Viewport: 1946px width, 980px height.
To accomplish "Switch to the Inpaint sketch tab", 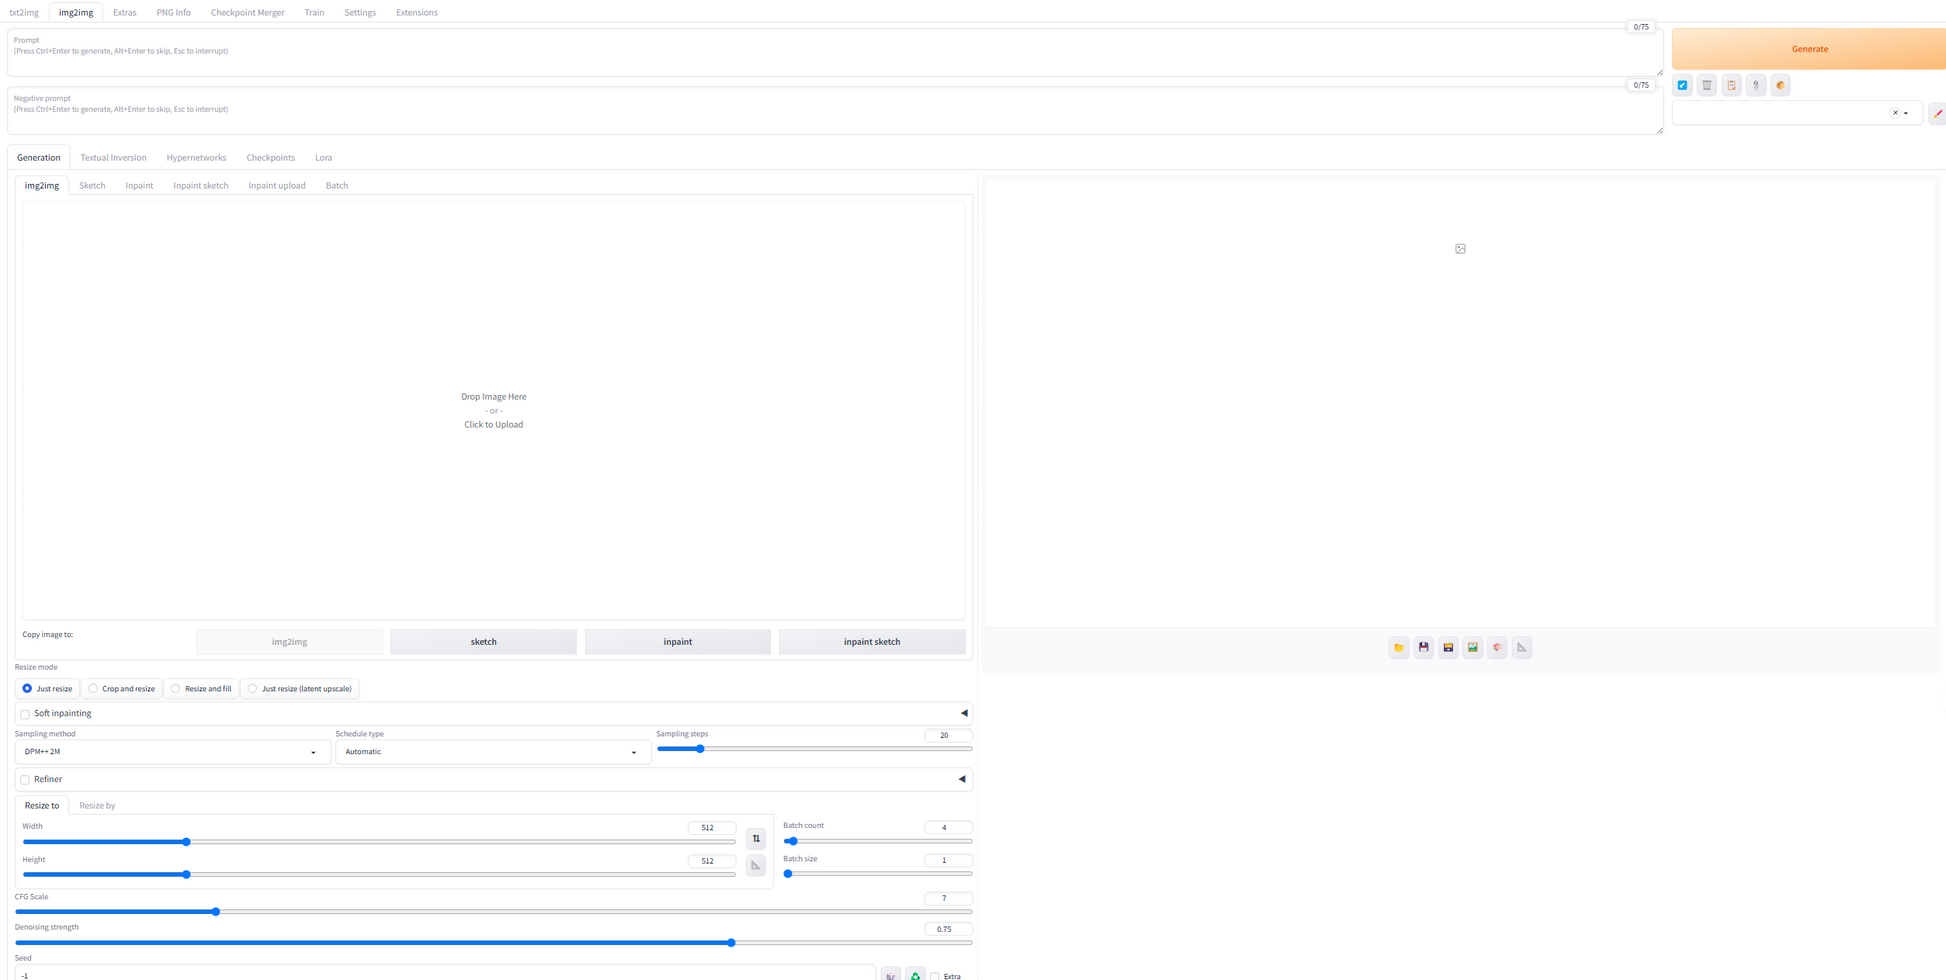I will 200,186.
